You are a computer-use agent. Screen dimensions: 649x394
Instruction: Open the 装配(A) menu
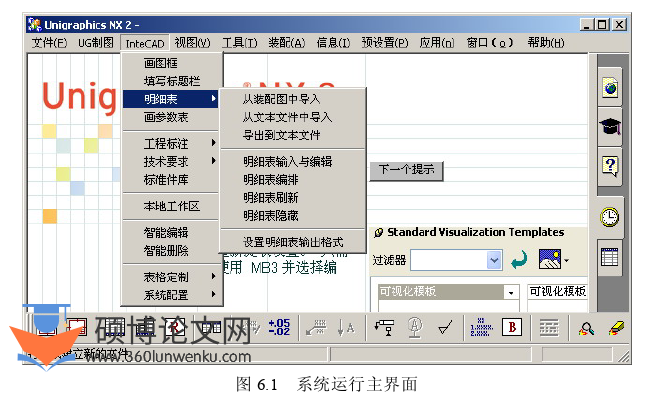(287, 43)
